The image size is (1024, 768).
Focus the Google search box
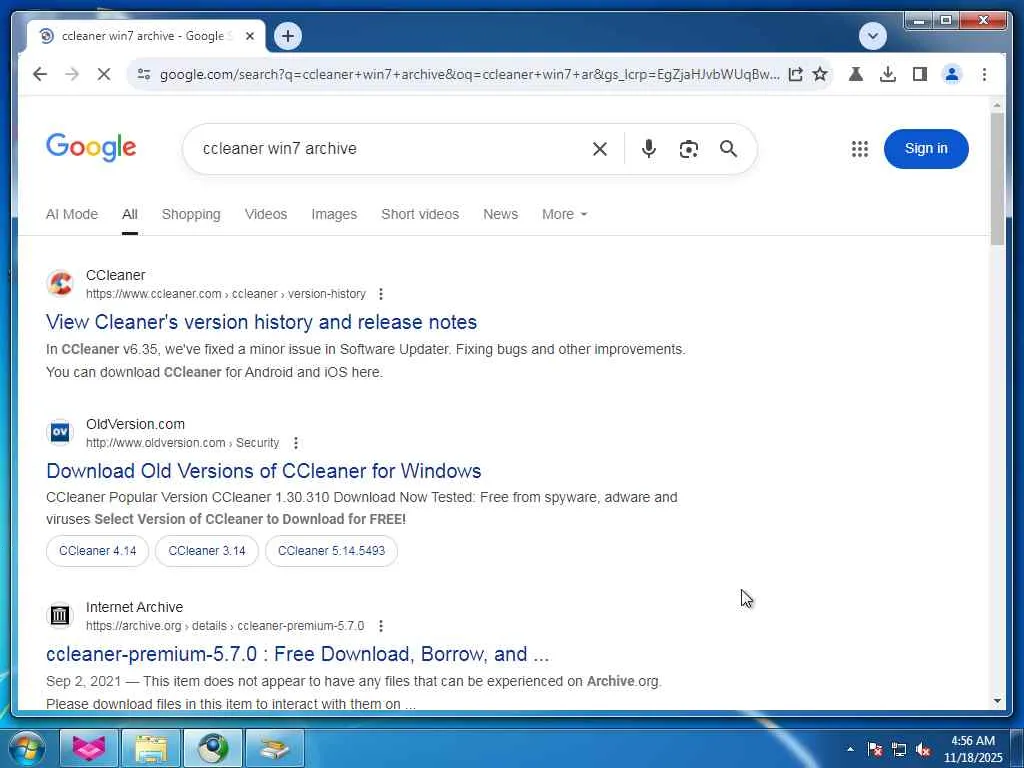392,149
